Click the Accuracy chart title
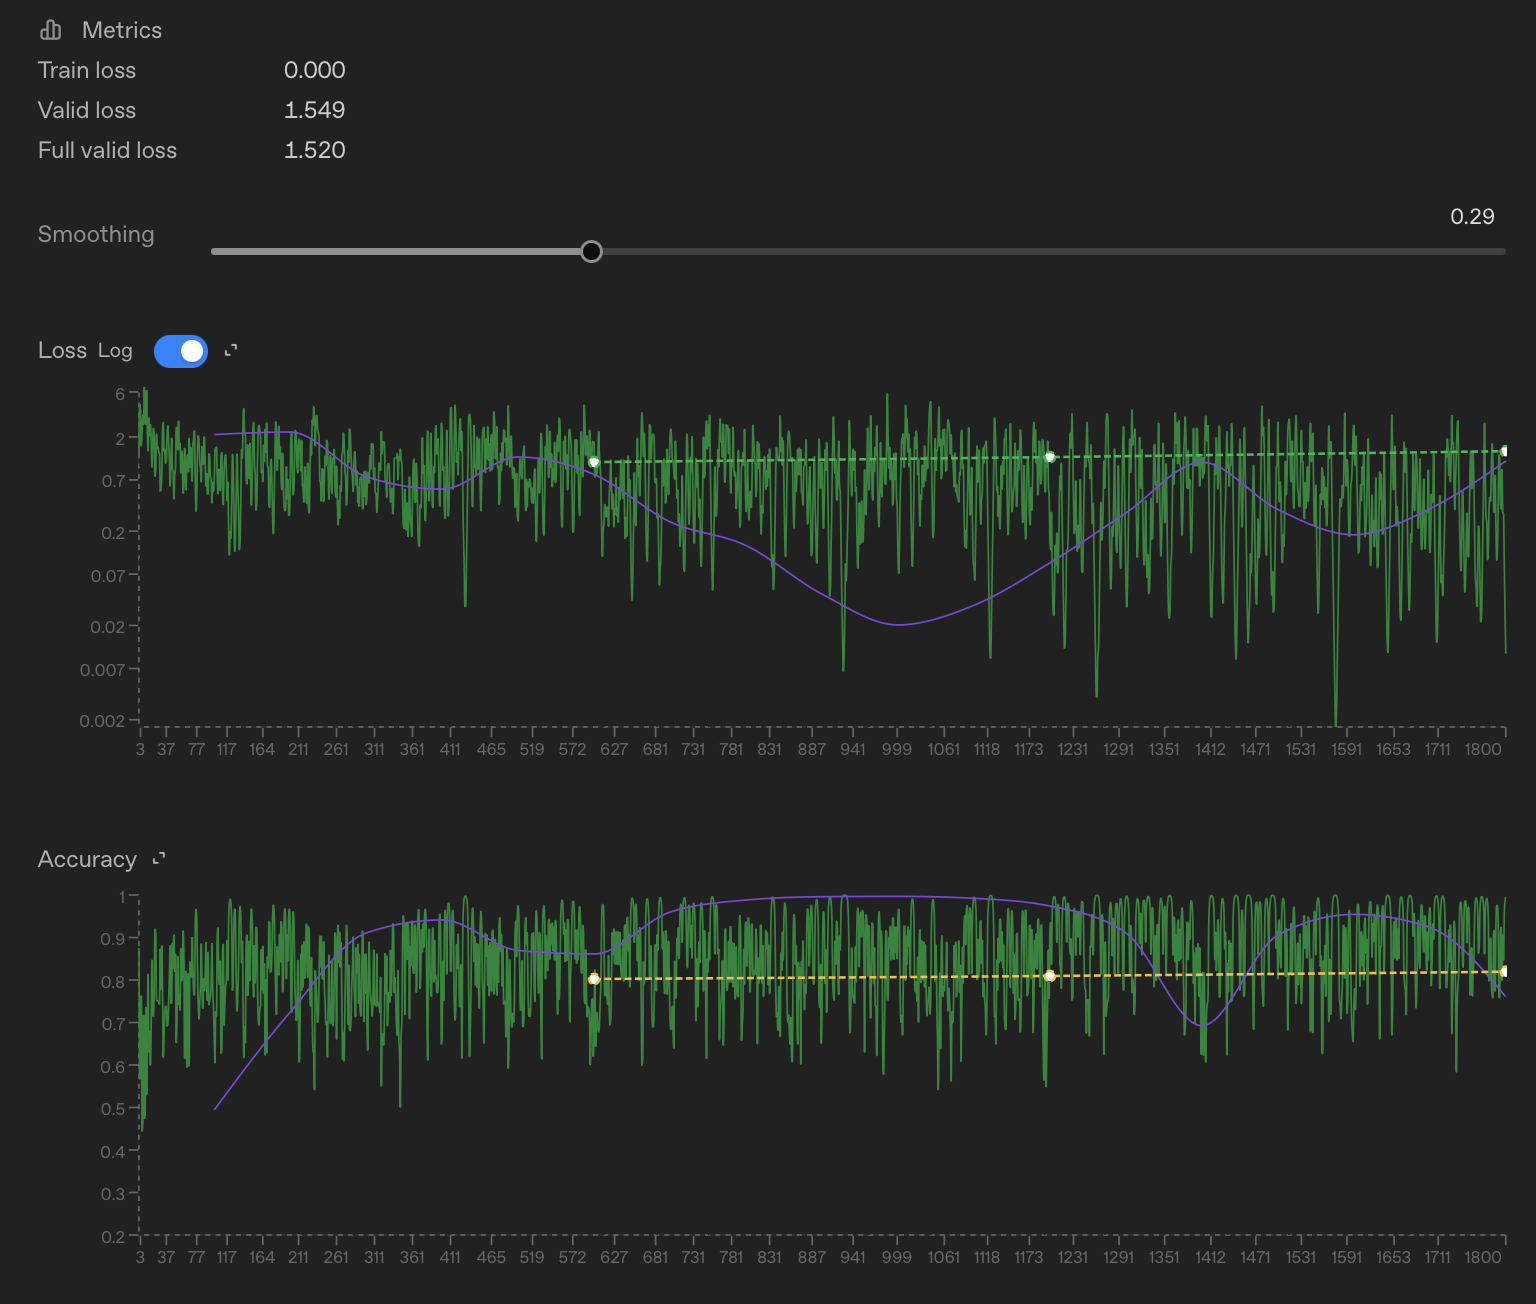 pos(87,859)
